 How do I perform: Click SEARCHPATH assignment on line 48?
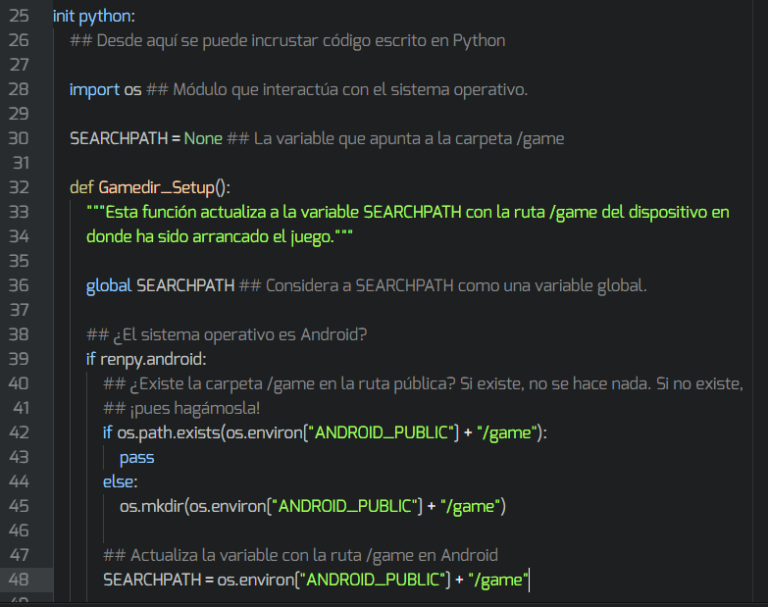[150, 579]
